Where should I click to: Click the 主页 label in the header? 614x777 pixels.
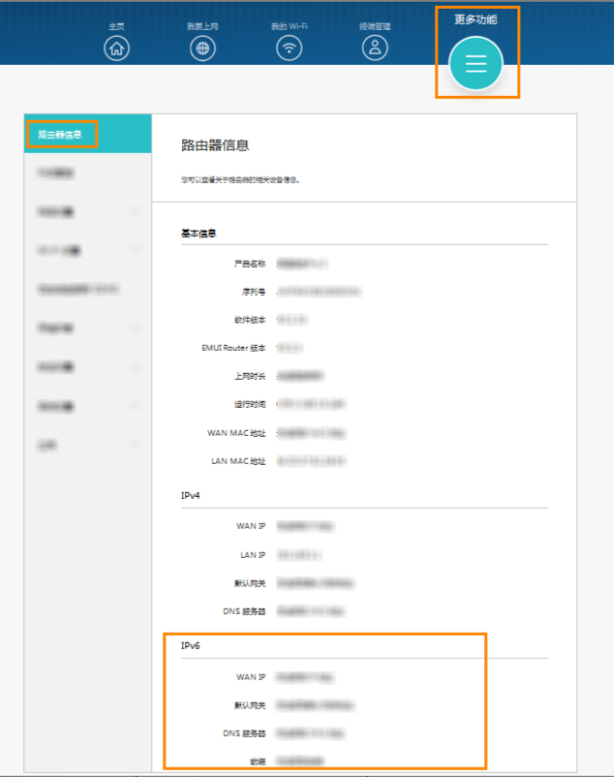pos(117,25)
